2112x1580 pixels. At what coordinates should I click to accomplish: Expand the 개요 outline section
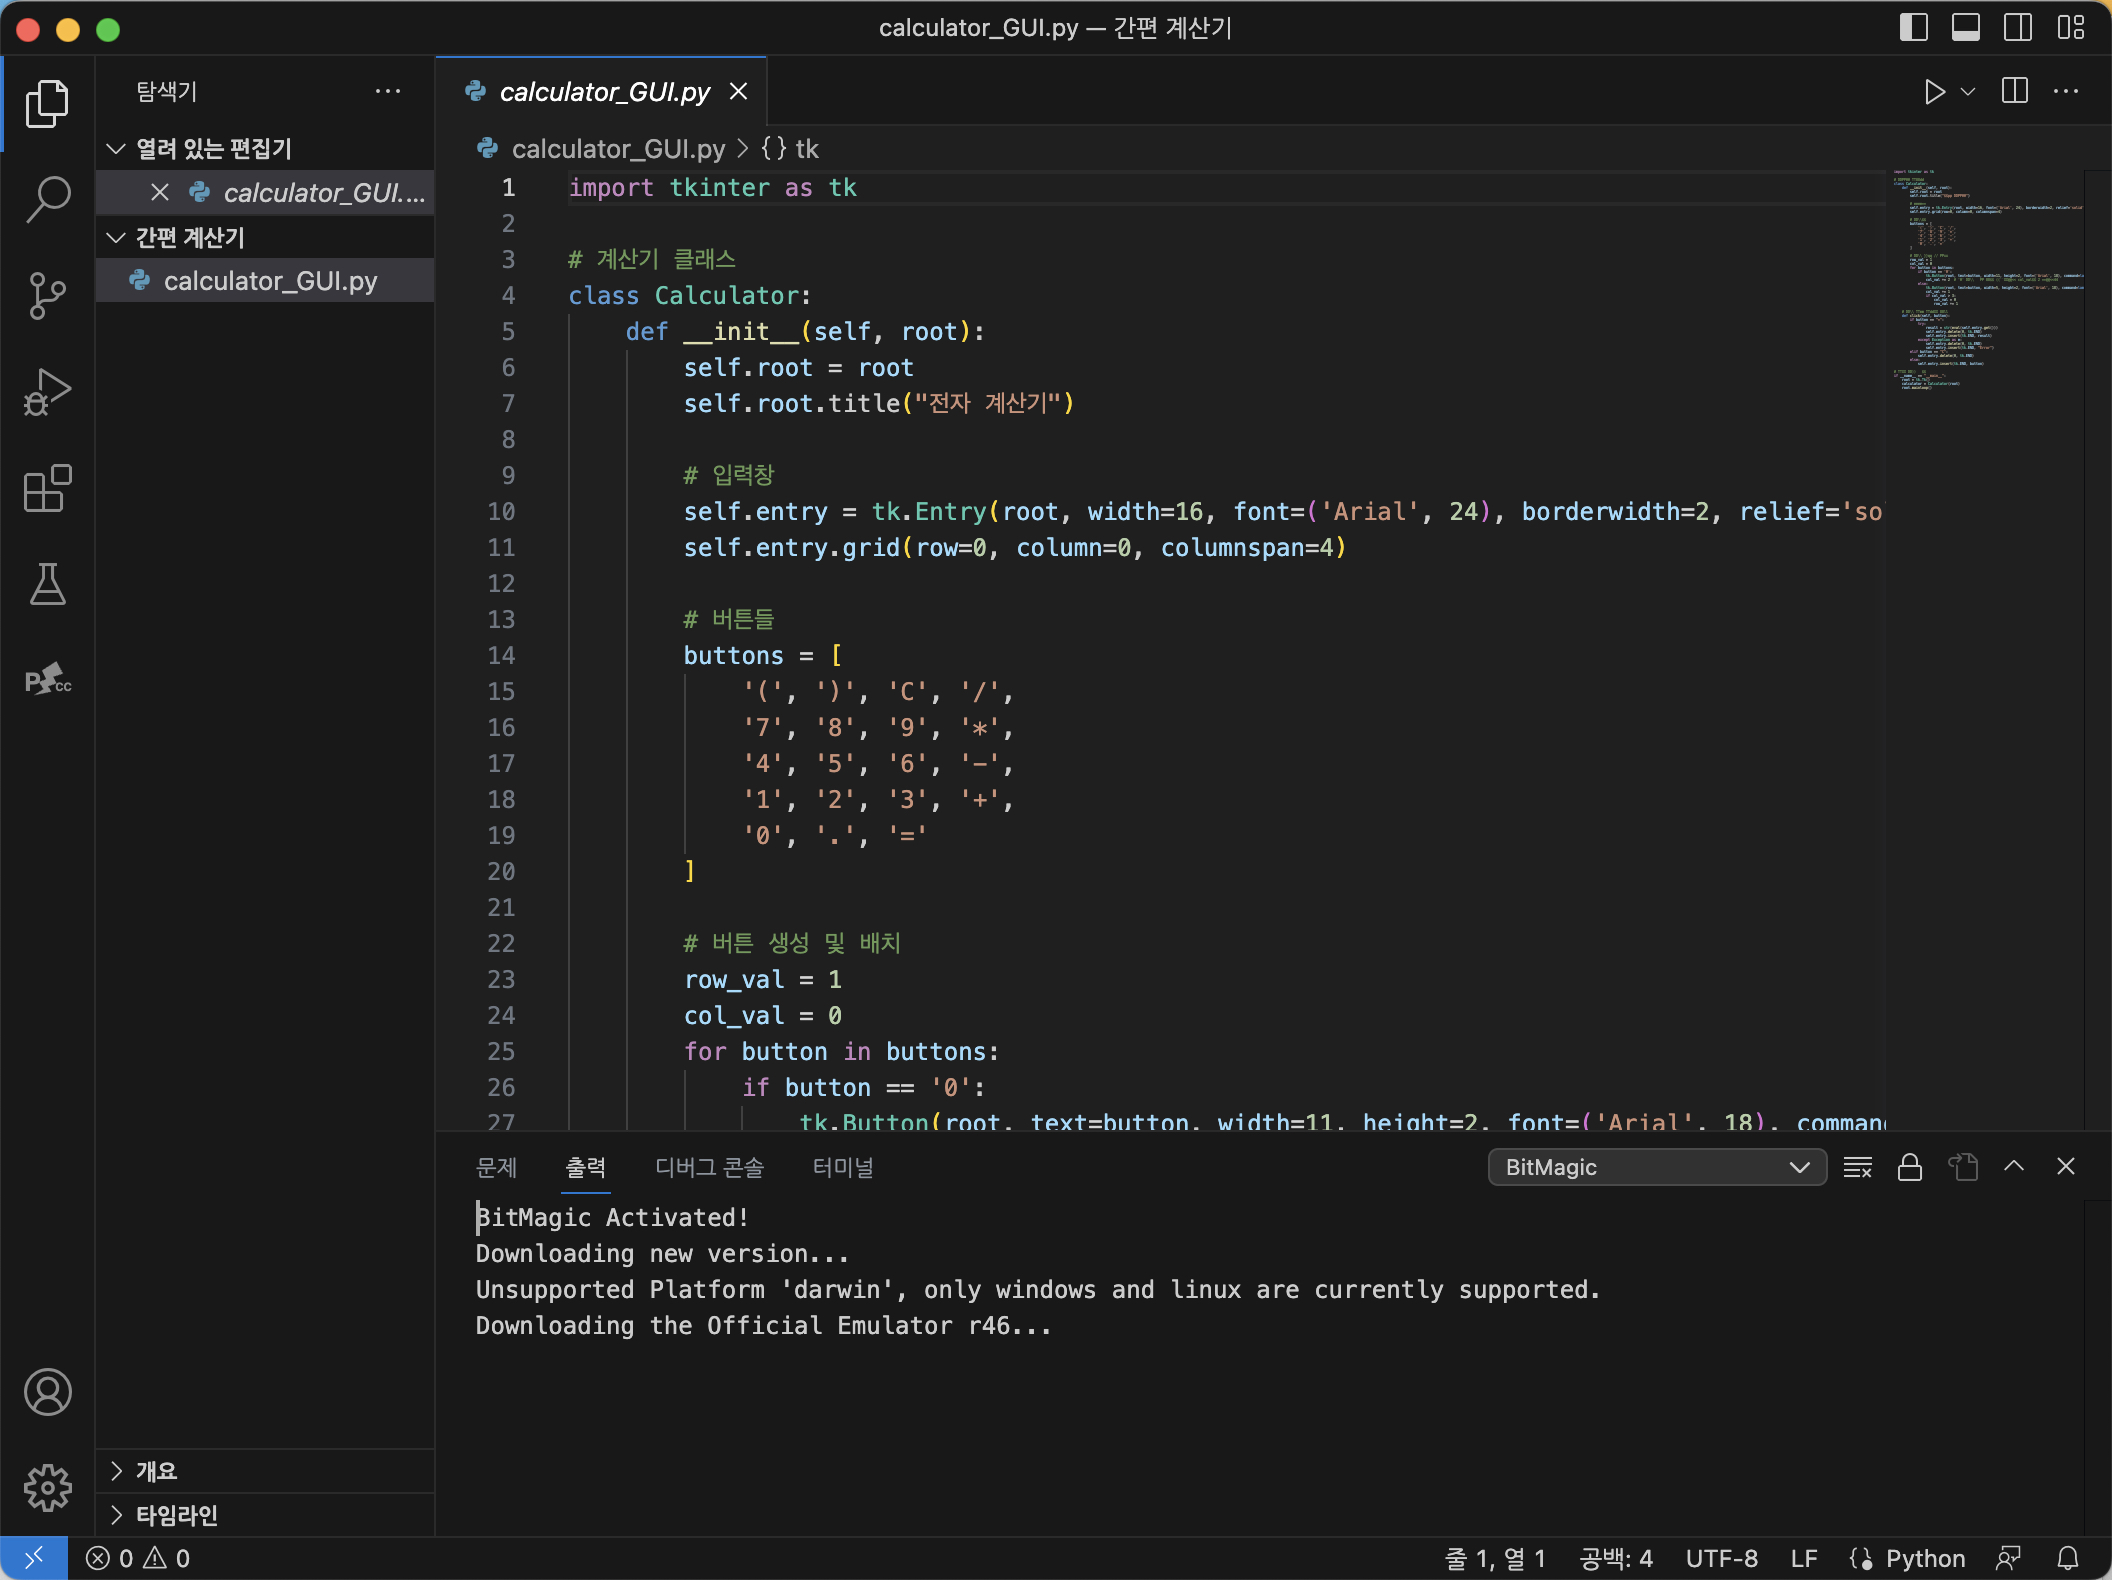[156, 1471]
